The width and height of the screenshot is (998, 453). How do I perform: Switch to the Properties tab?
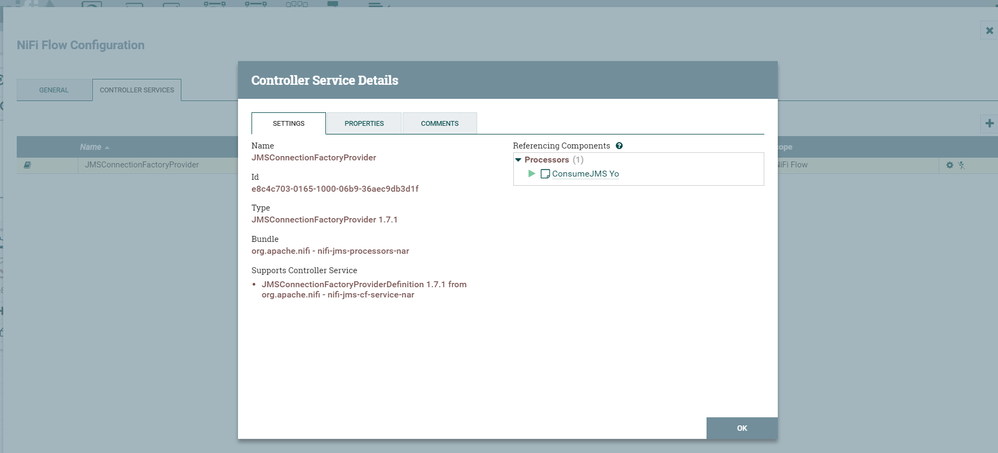(x=364, y=123)
